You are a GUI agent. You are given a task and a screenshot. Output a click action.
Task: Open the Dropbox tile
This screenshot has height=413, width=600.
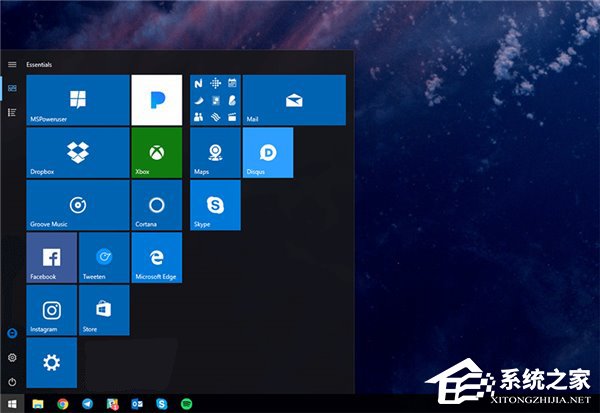tap(78, 153)
